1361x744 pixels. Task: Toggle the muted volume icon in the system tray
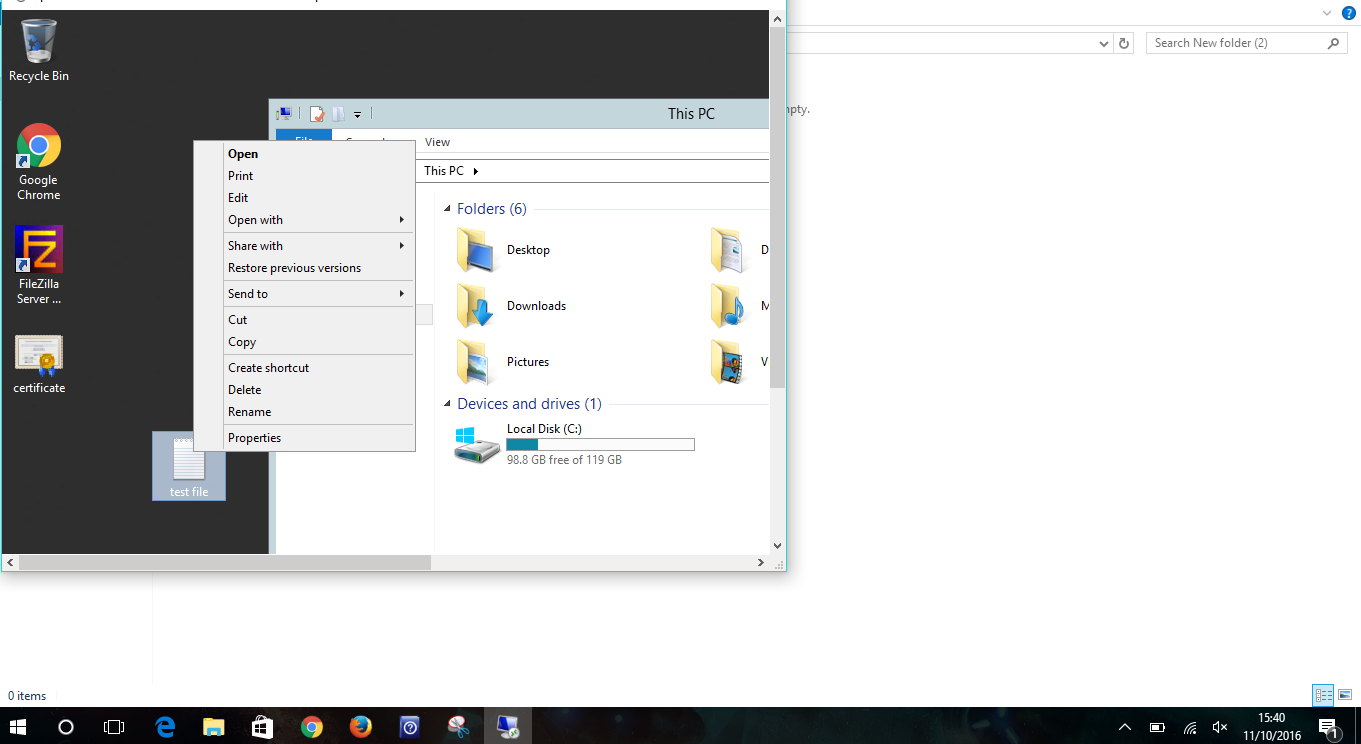coord(1220,727)
